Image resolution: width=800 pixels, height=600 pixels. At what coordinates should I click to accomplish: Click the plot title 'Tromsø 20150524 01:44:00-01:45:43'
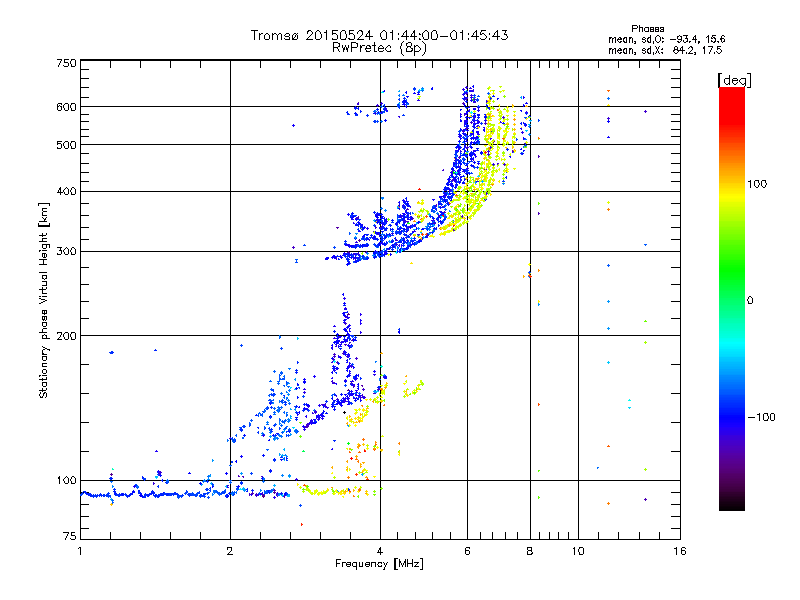click(379, 35)
